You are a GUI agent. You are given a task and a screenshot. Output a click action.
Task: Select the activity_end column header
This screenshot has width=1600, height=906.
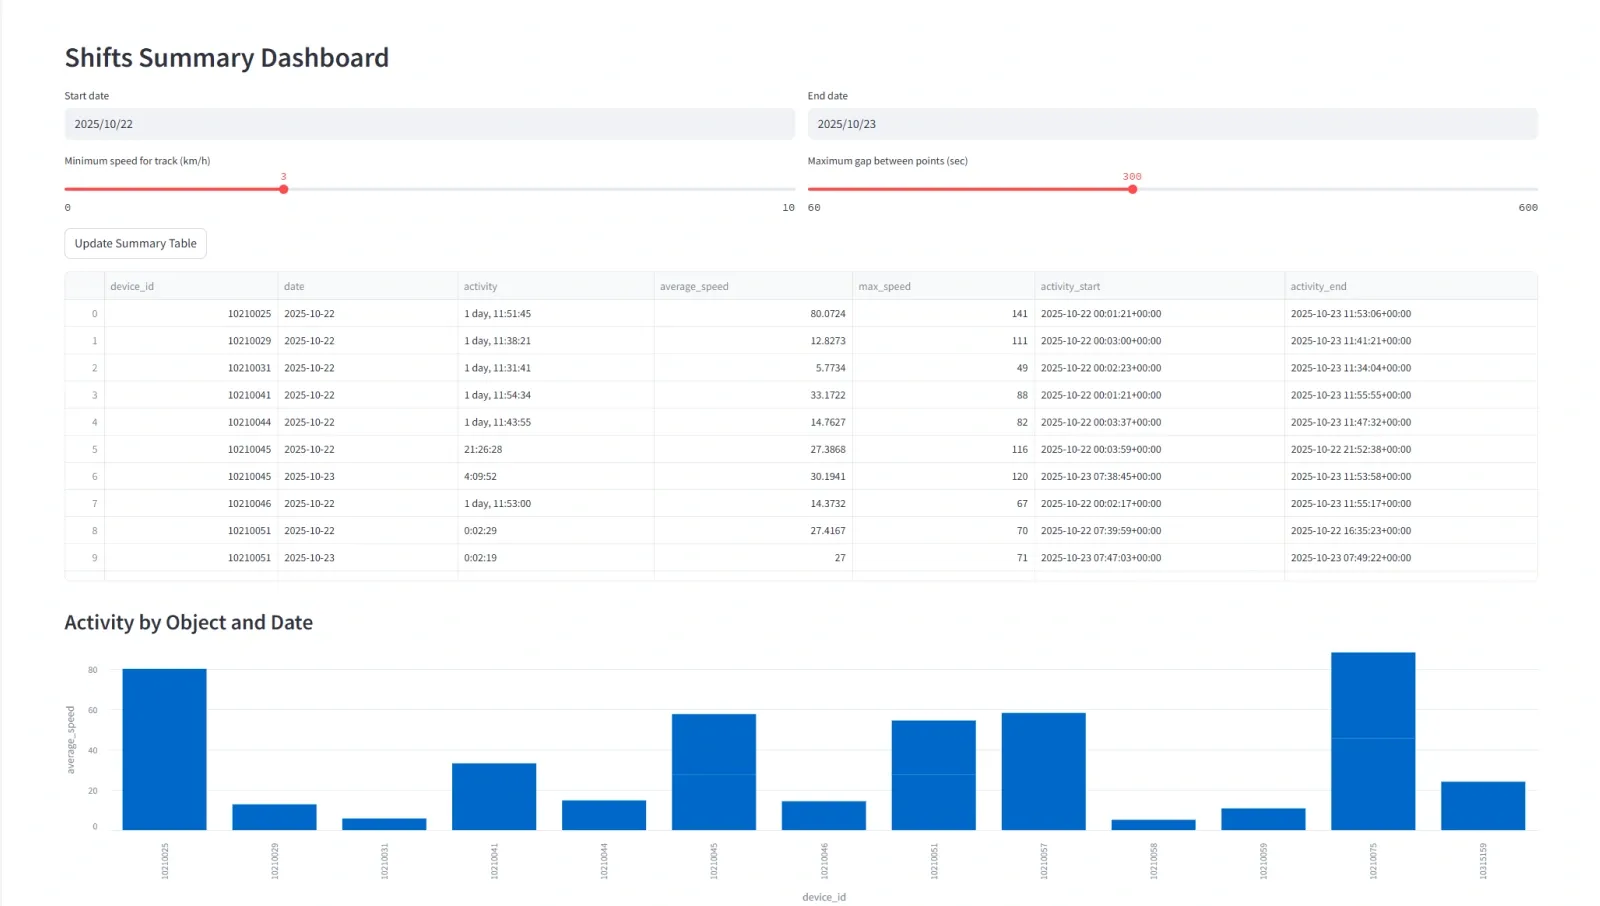(x=1318, y=286)
